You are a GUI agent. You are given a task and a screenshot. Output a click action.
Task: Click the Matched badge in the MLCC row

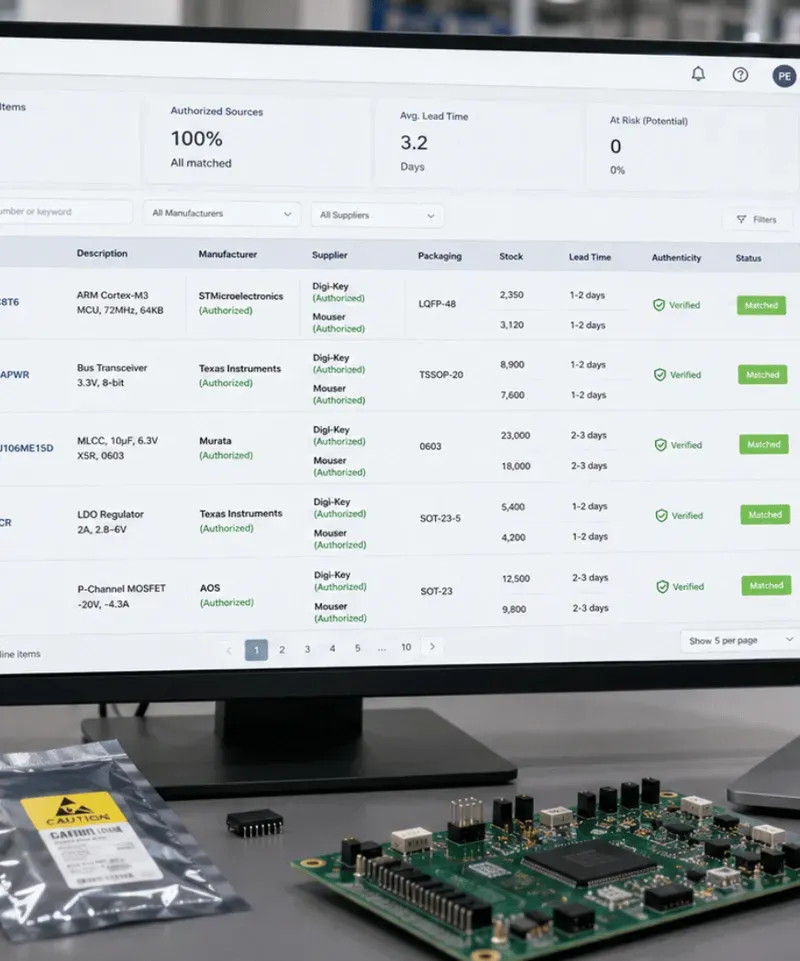pos(764,444)
